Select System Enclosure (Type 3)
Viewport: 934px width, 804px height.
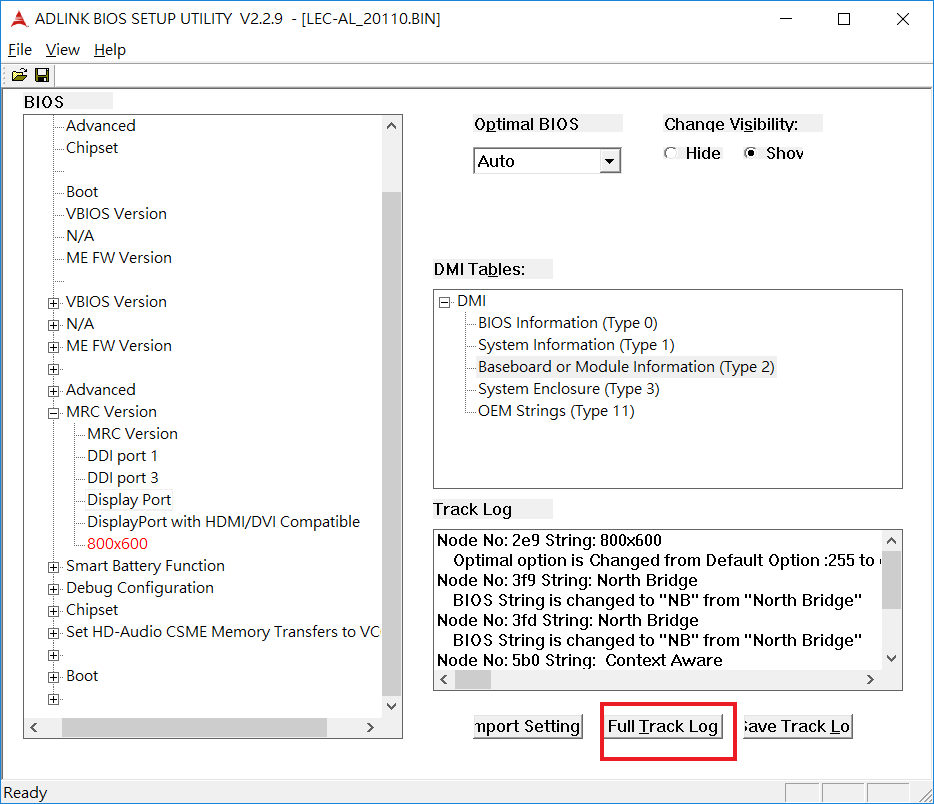tap(568, 389)
